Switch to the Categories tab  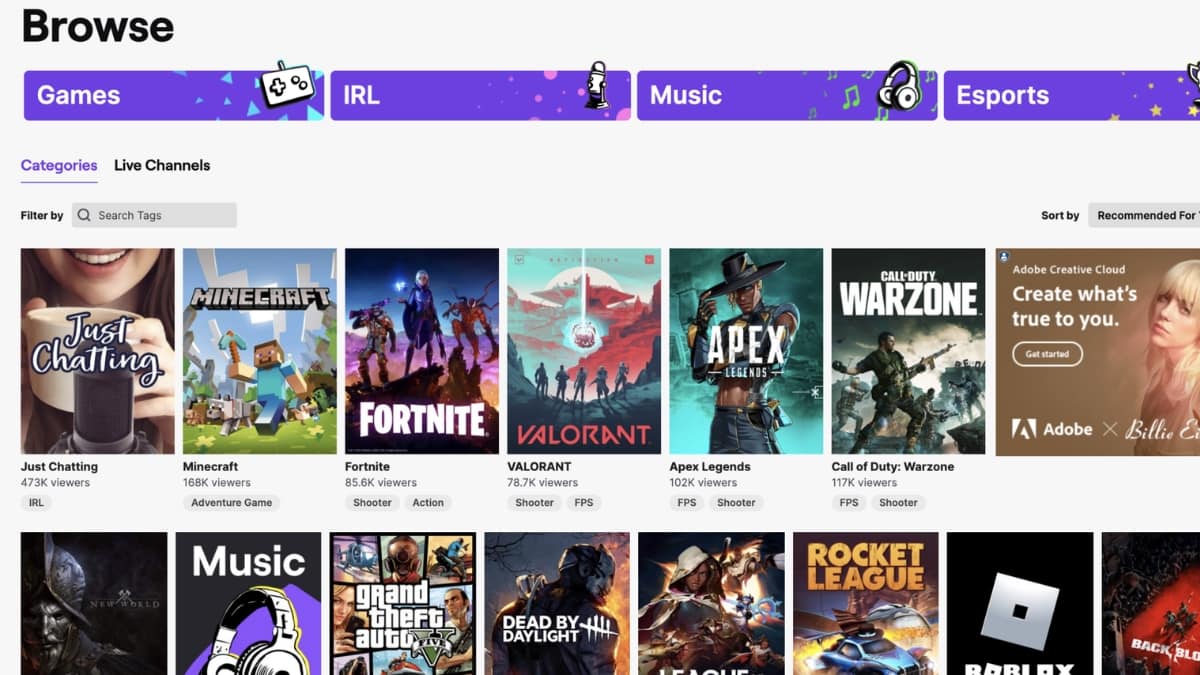tap(59, 165)
